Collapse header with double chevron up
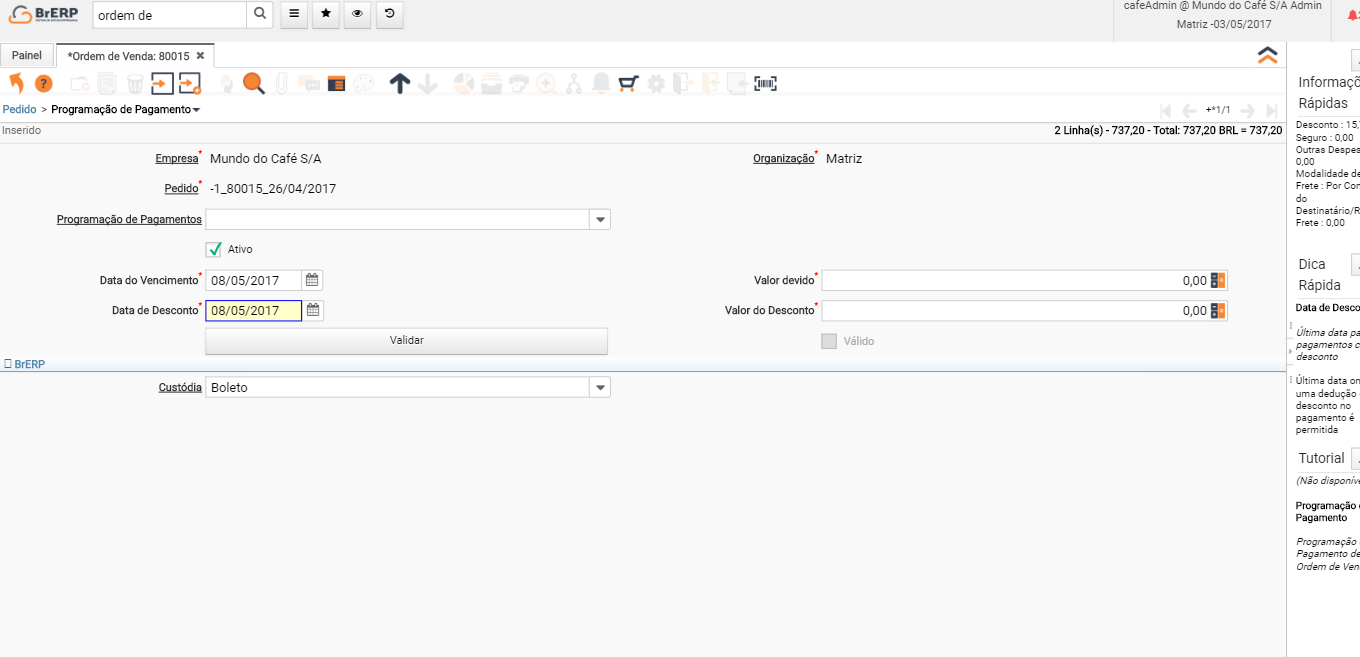Viewport: 1360px width, 657px height. click(x=1267, y=56)
